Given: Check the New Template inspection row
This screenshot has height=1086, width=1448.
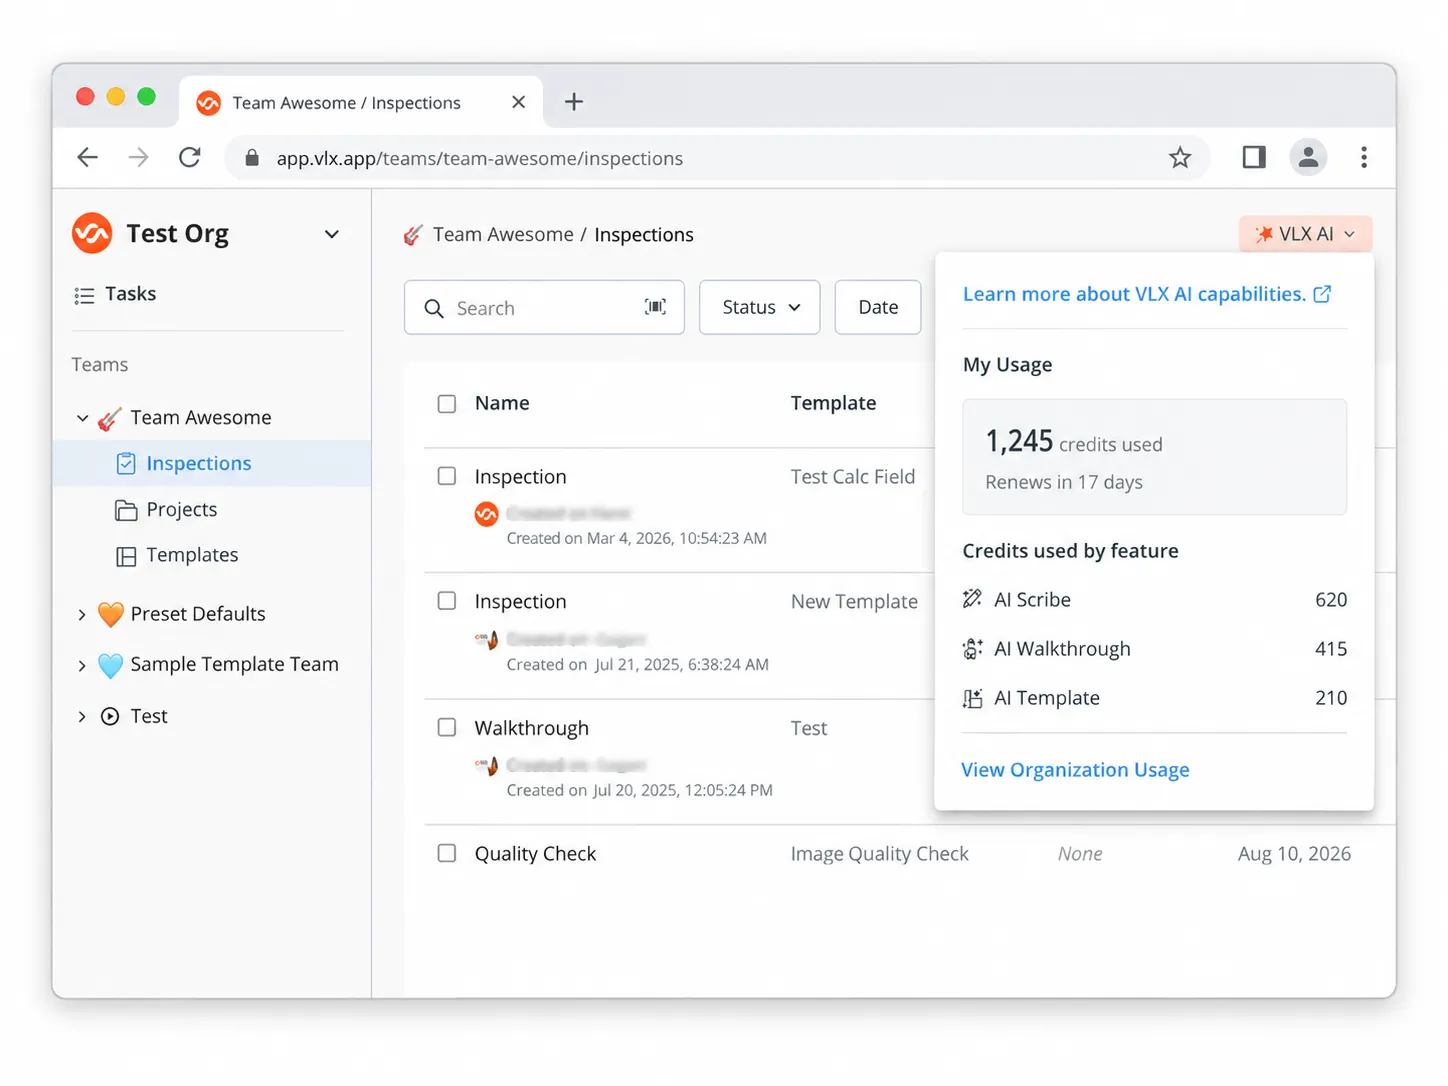Looking at the screenshot, I should [x=447, y=601].
